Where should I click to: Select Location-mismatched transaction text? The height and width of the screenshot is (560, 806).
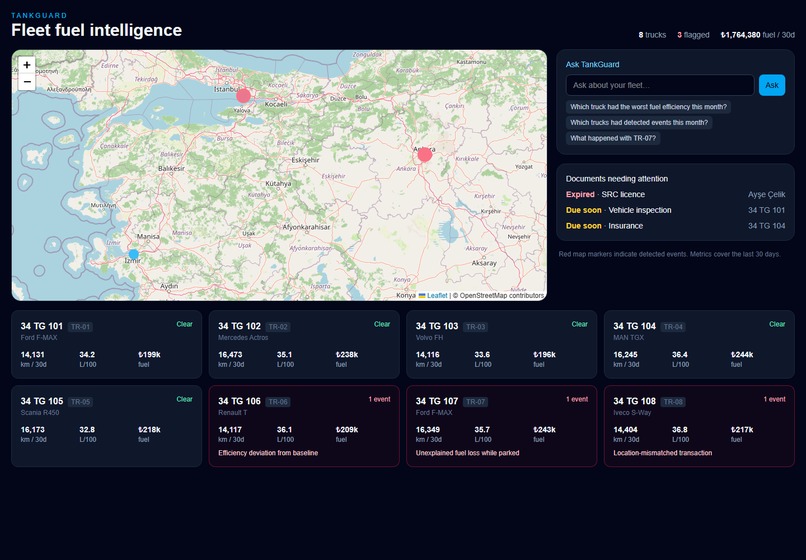663,453
